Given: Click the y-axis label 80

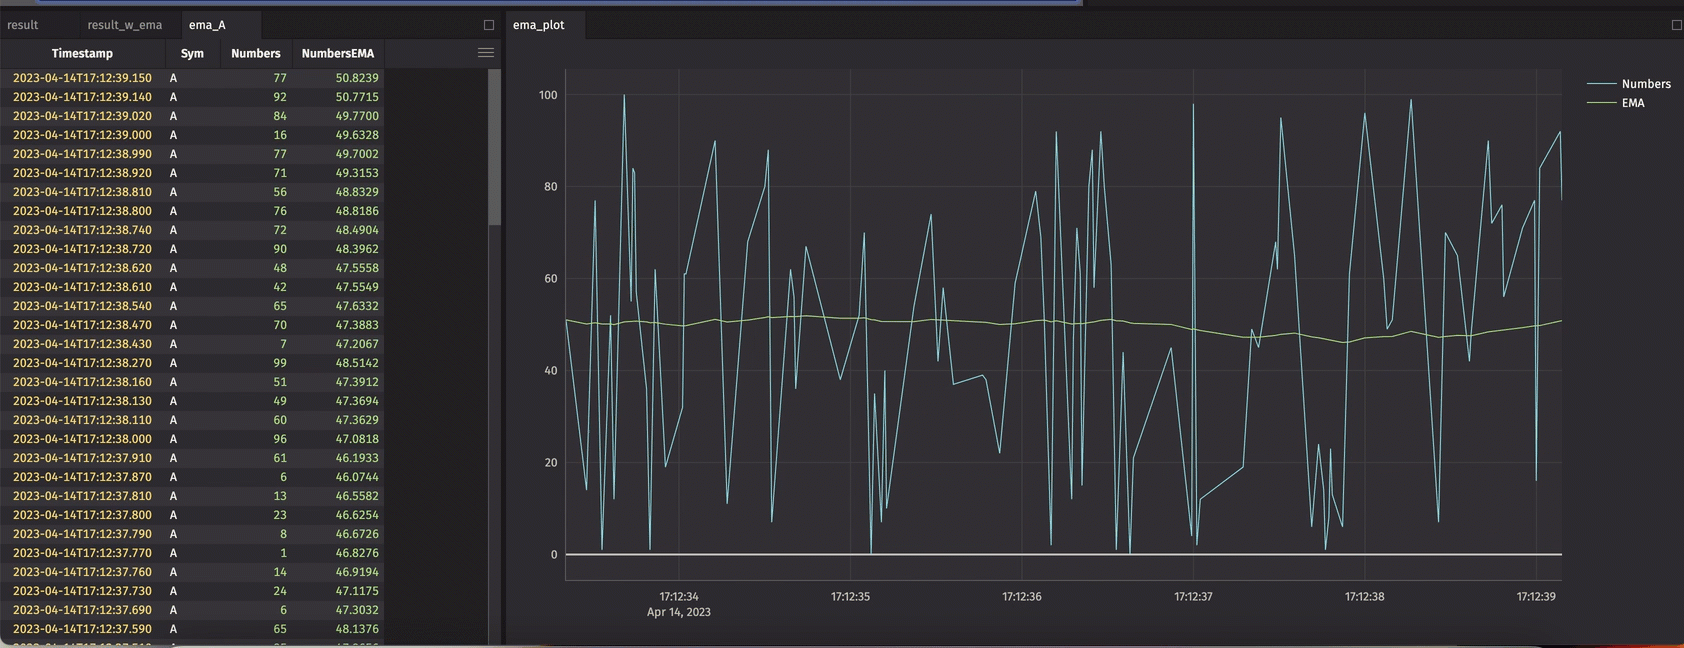Looking at the screenshot, I should 551,187.
